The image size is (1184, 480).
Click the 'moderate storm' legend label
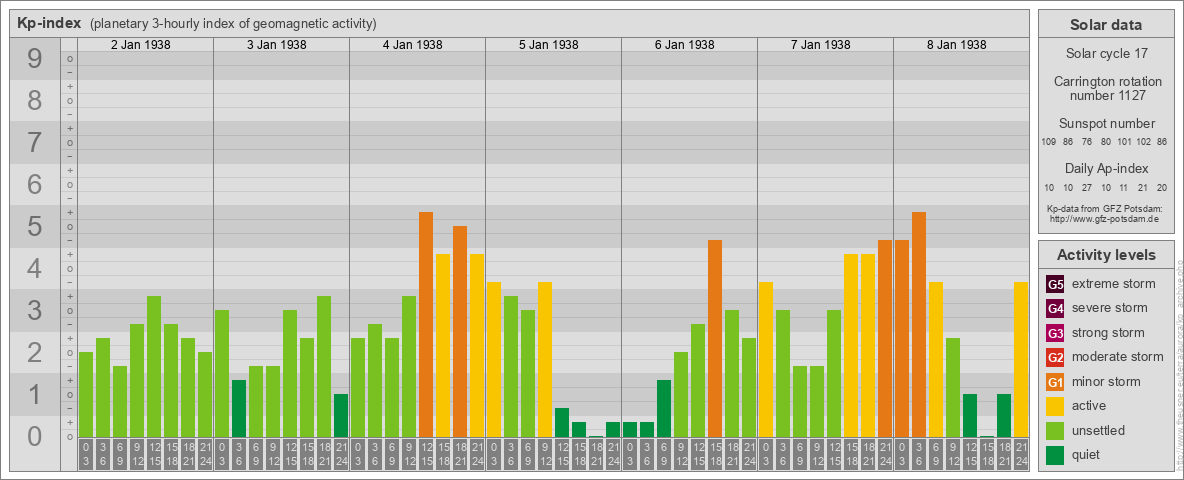click(1118, 357)
